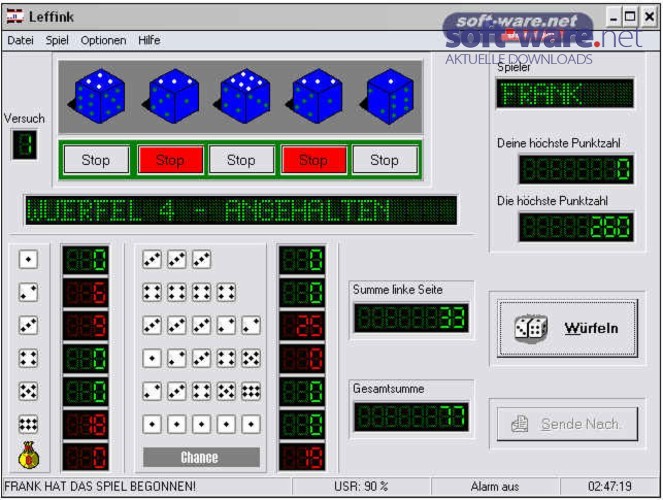663x500 pixels.
Task: Pick the fours die icon in the left column
Action: 28,358
